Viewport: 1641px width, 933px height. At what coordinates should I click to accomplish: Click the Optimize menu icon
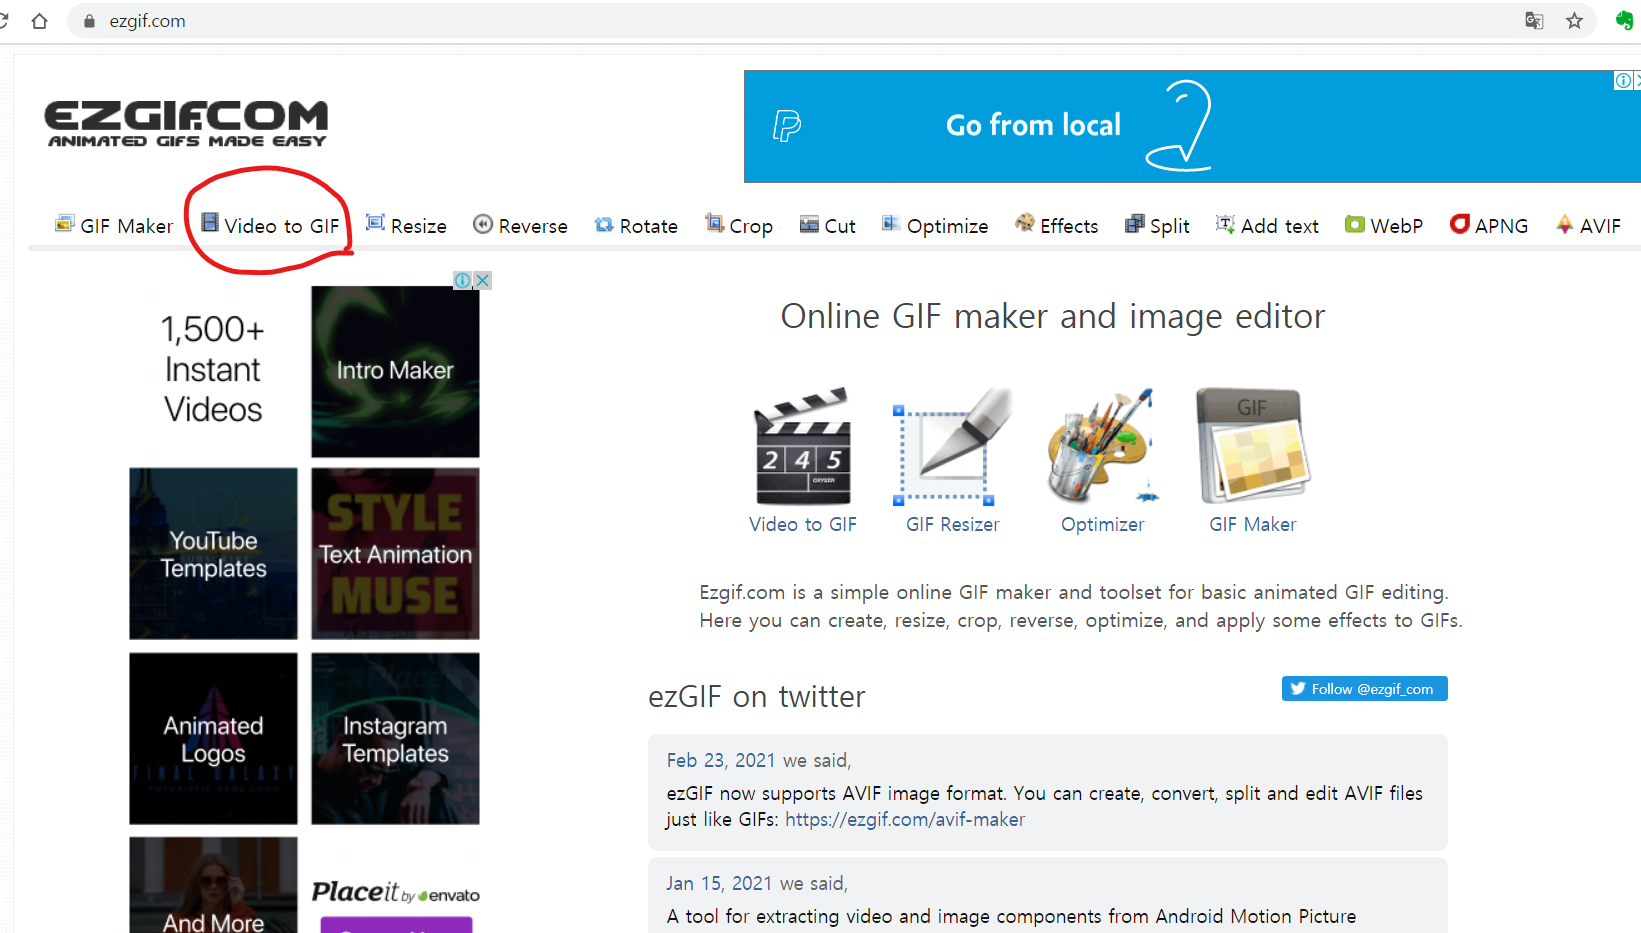point(890,223)
